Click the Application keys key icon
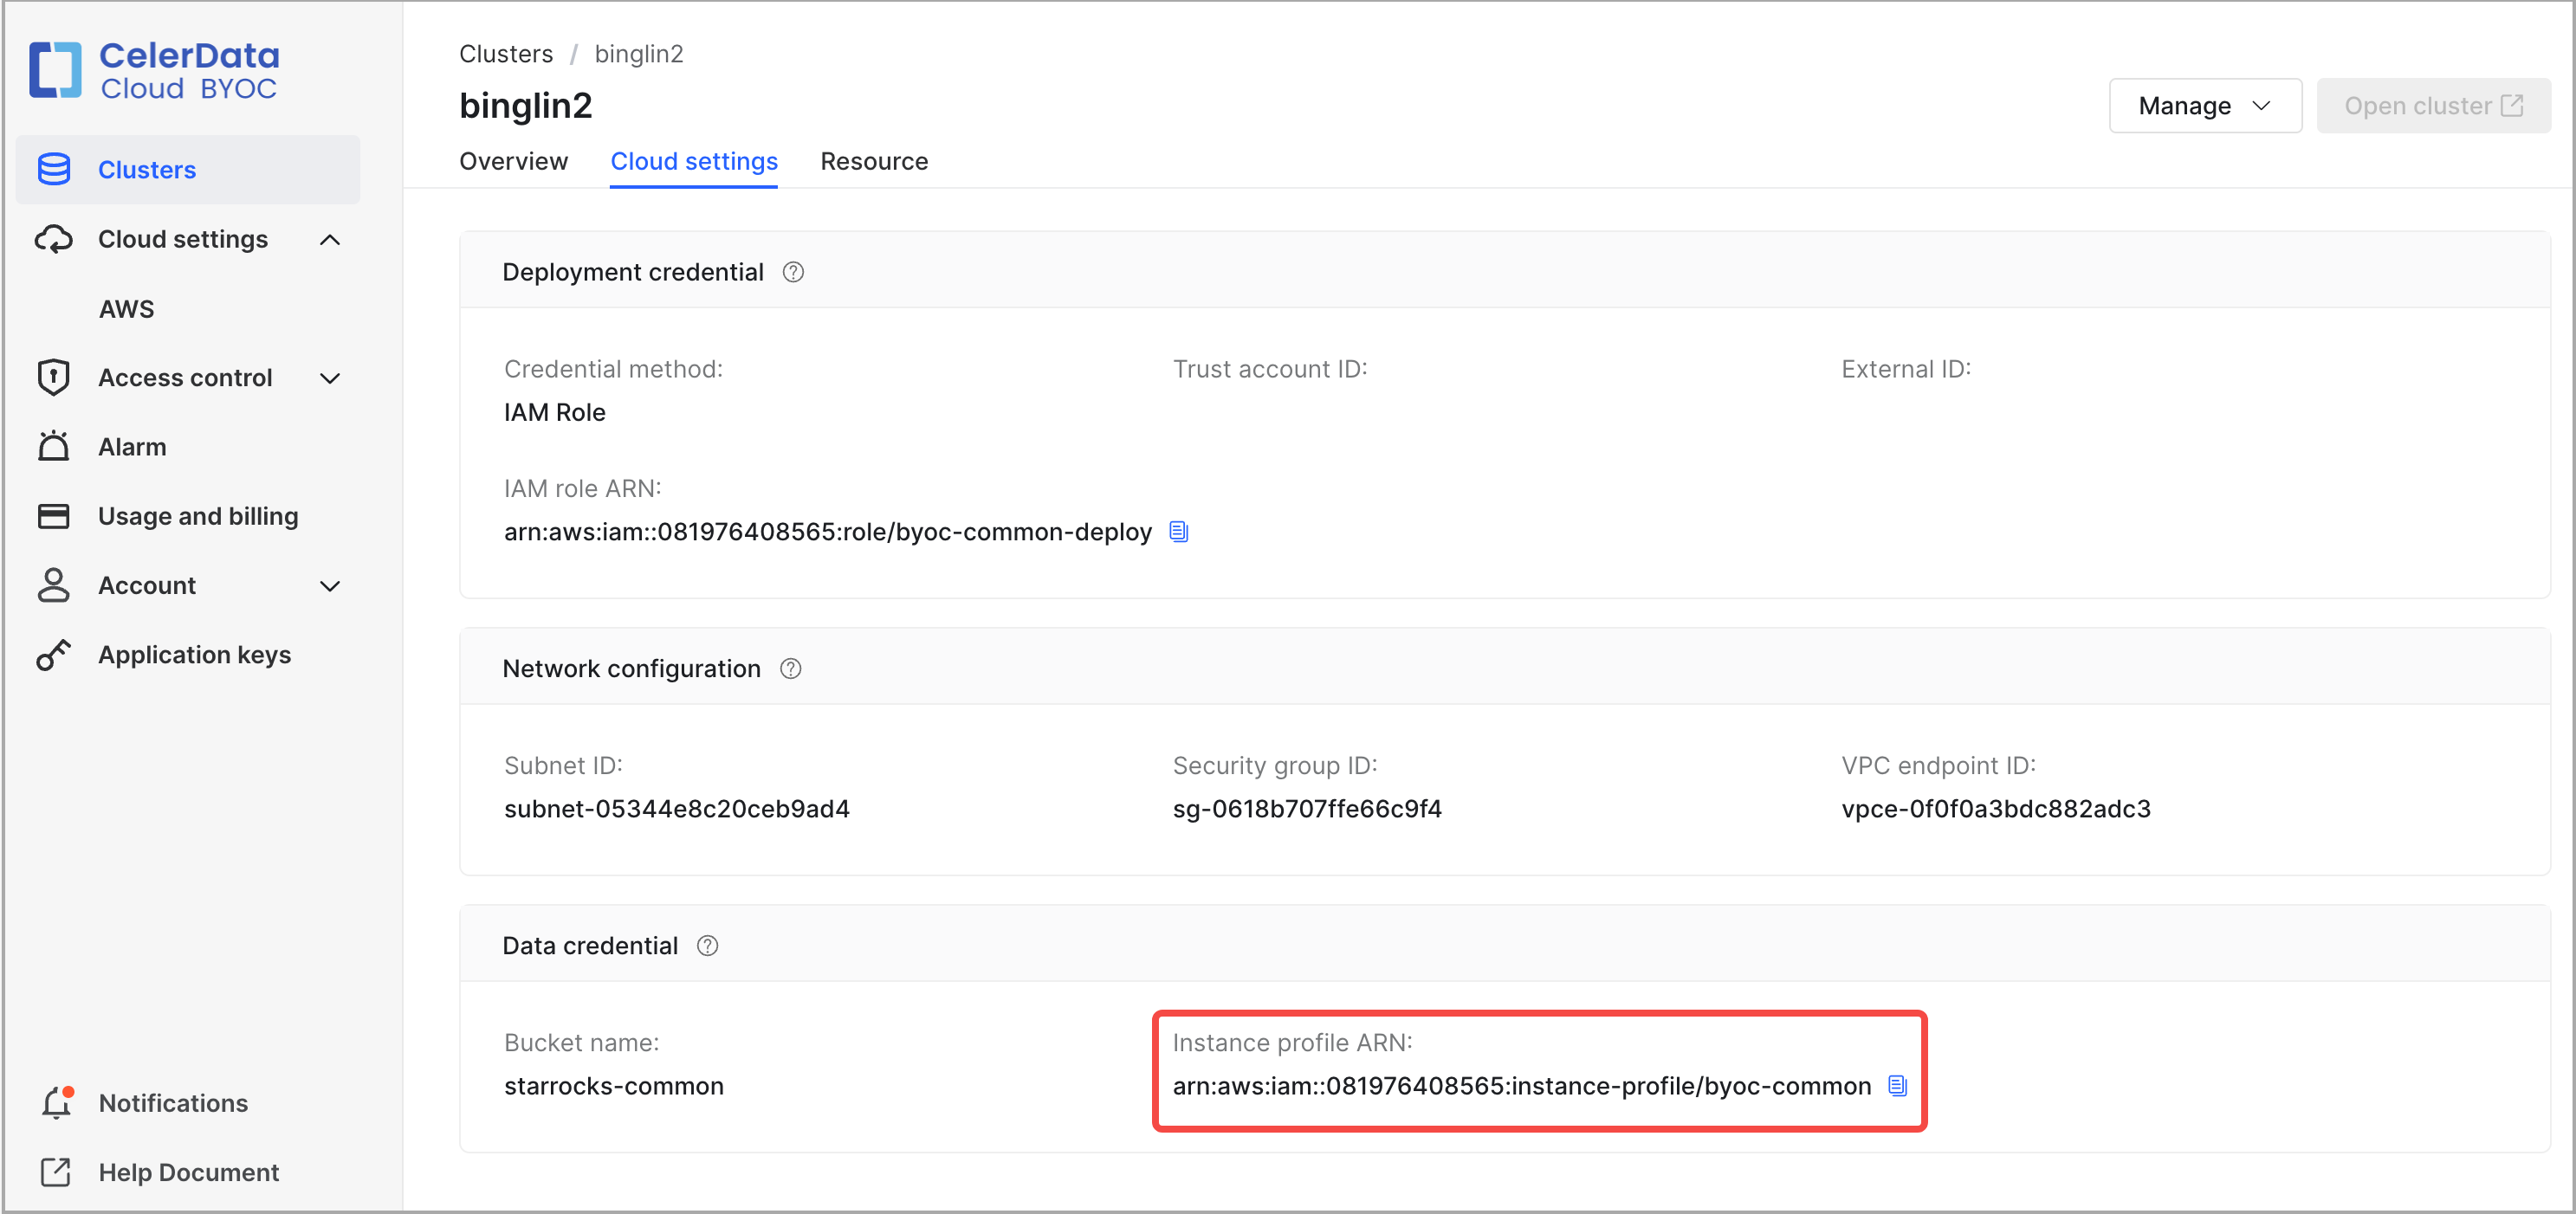The image size is (2576, 1214). 54,654
